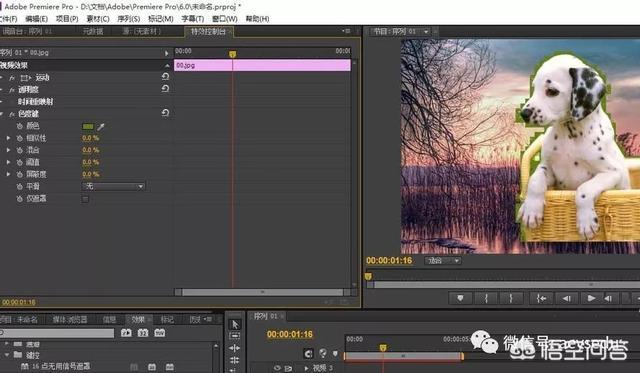
Task: Select the Track Select tool
Action: click(235, 336)
